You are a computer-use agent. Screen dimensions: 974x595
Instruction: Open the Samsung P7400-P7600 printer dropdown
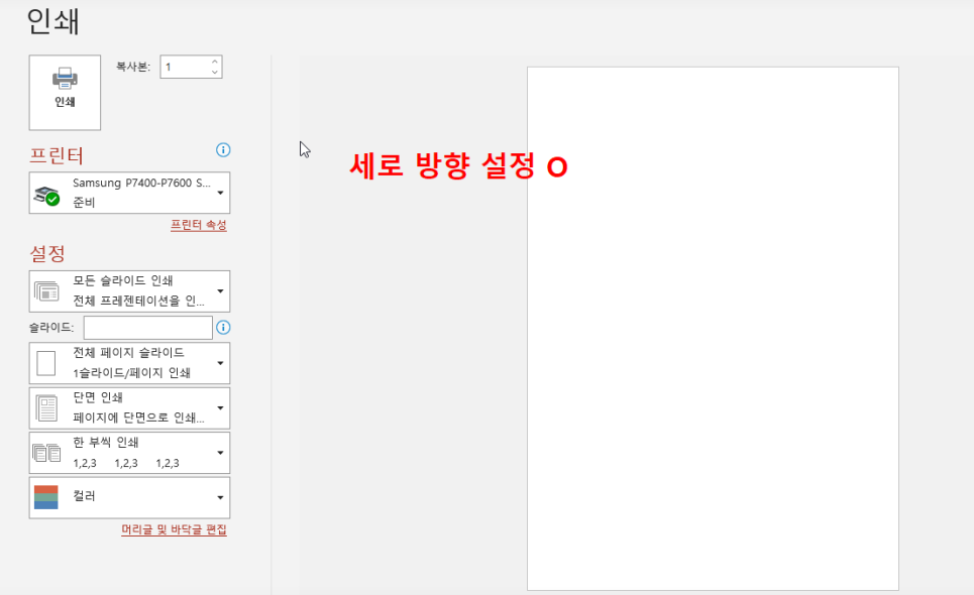click(x=219, y=192)
